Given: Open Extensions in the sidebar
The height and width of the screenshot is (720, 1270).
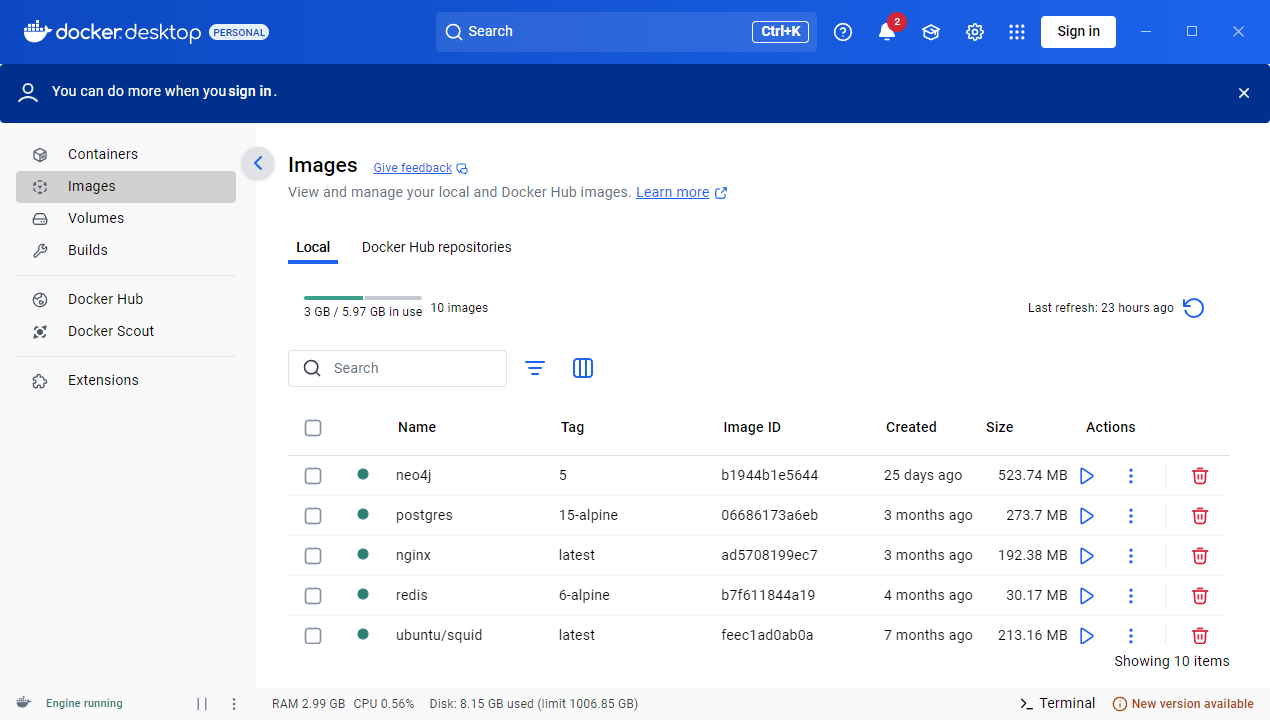Looking at the screenshot, I should click(x=126, y=380).
